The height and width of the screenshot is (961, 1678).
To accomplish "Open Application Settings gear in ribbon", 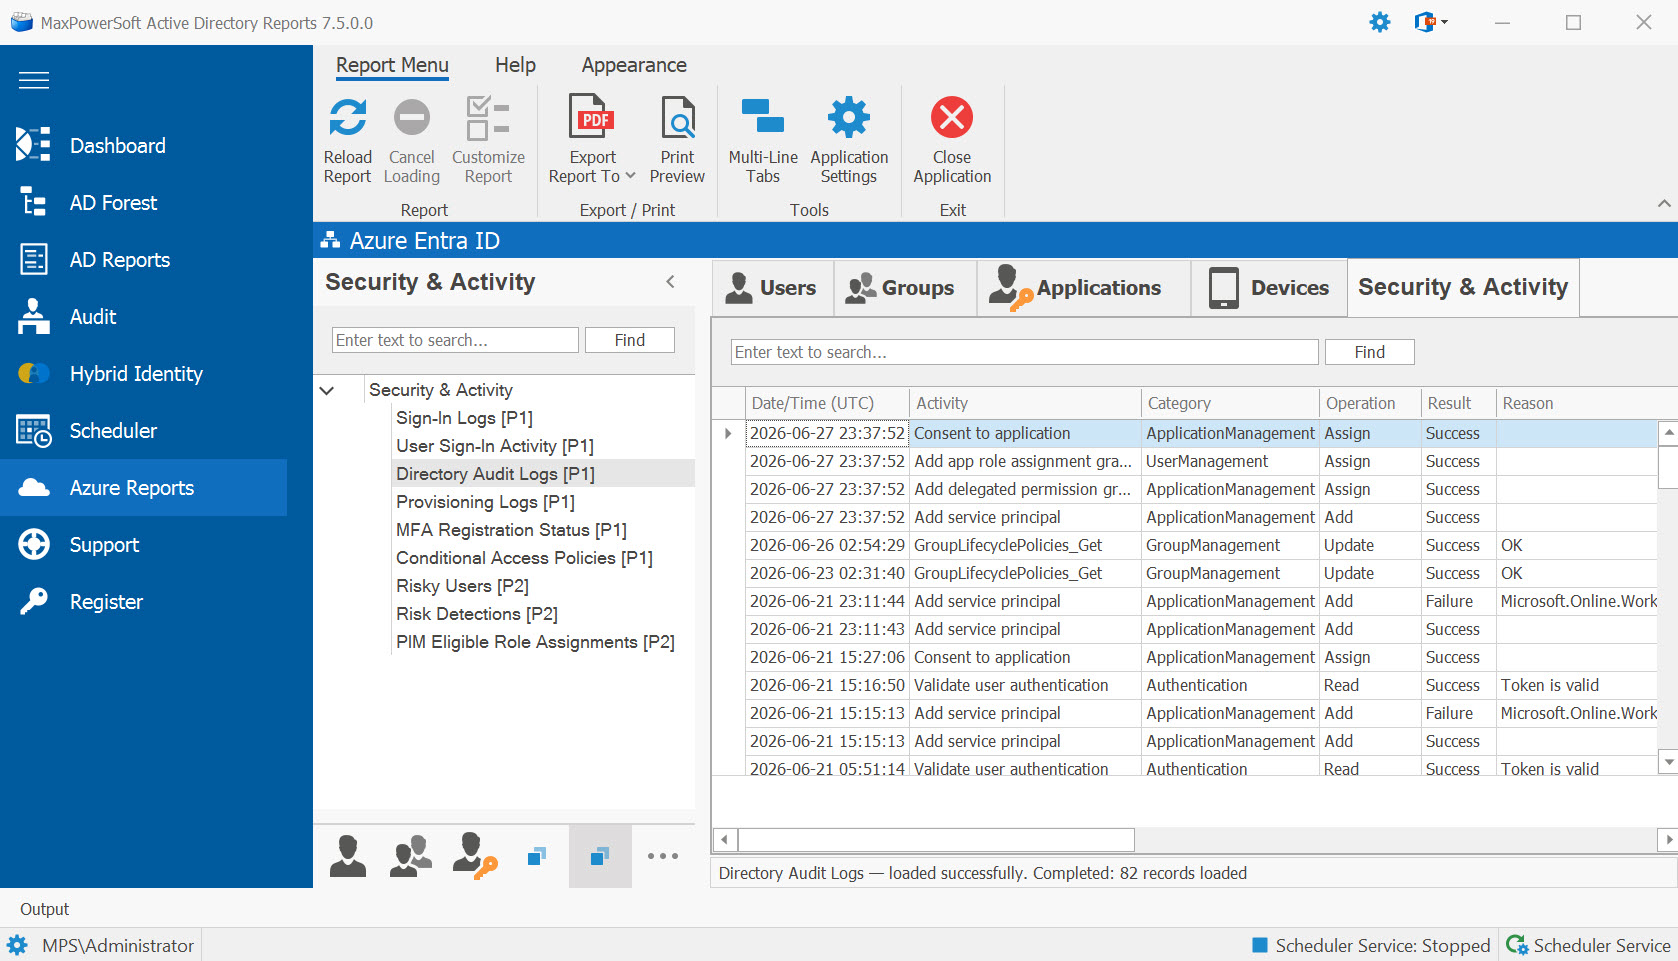I will click(849, 117).
